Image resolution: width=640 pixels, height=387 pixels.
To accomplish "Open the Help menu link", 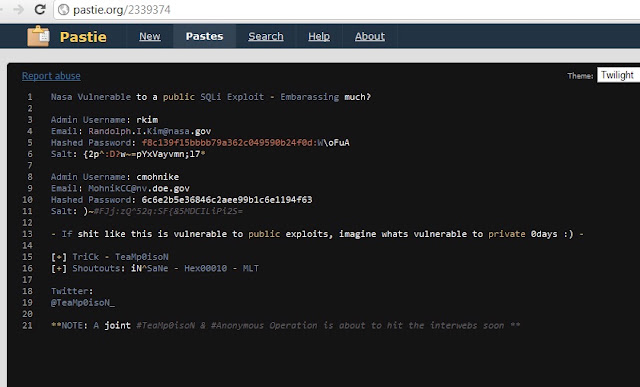I will [319, 36].
